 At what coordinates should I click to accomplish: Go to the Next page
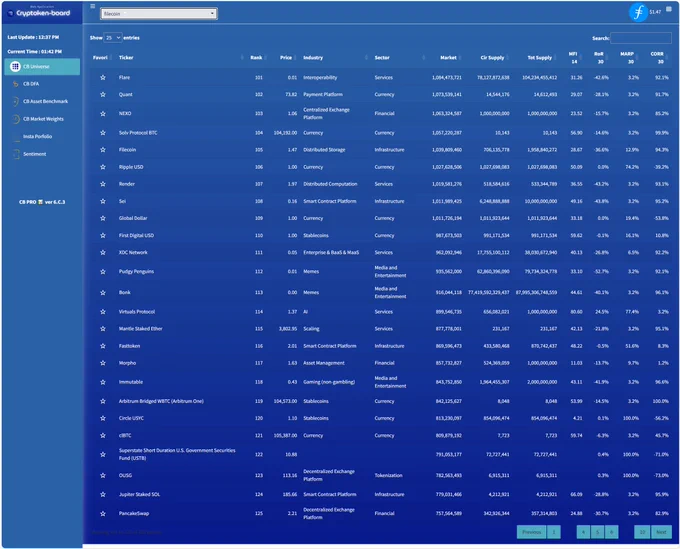[x=661, y=532]
